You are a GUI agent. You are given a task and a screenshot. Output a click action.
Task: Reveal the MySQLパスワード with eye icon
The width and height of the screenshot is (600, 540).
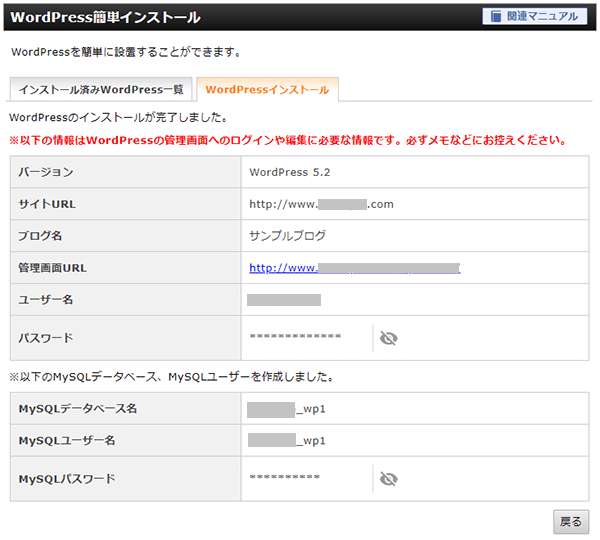click(x=388, y=479)
